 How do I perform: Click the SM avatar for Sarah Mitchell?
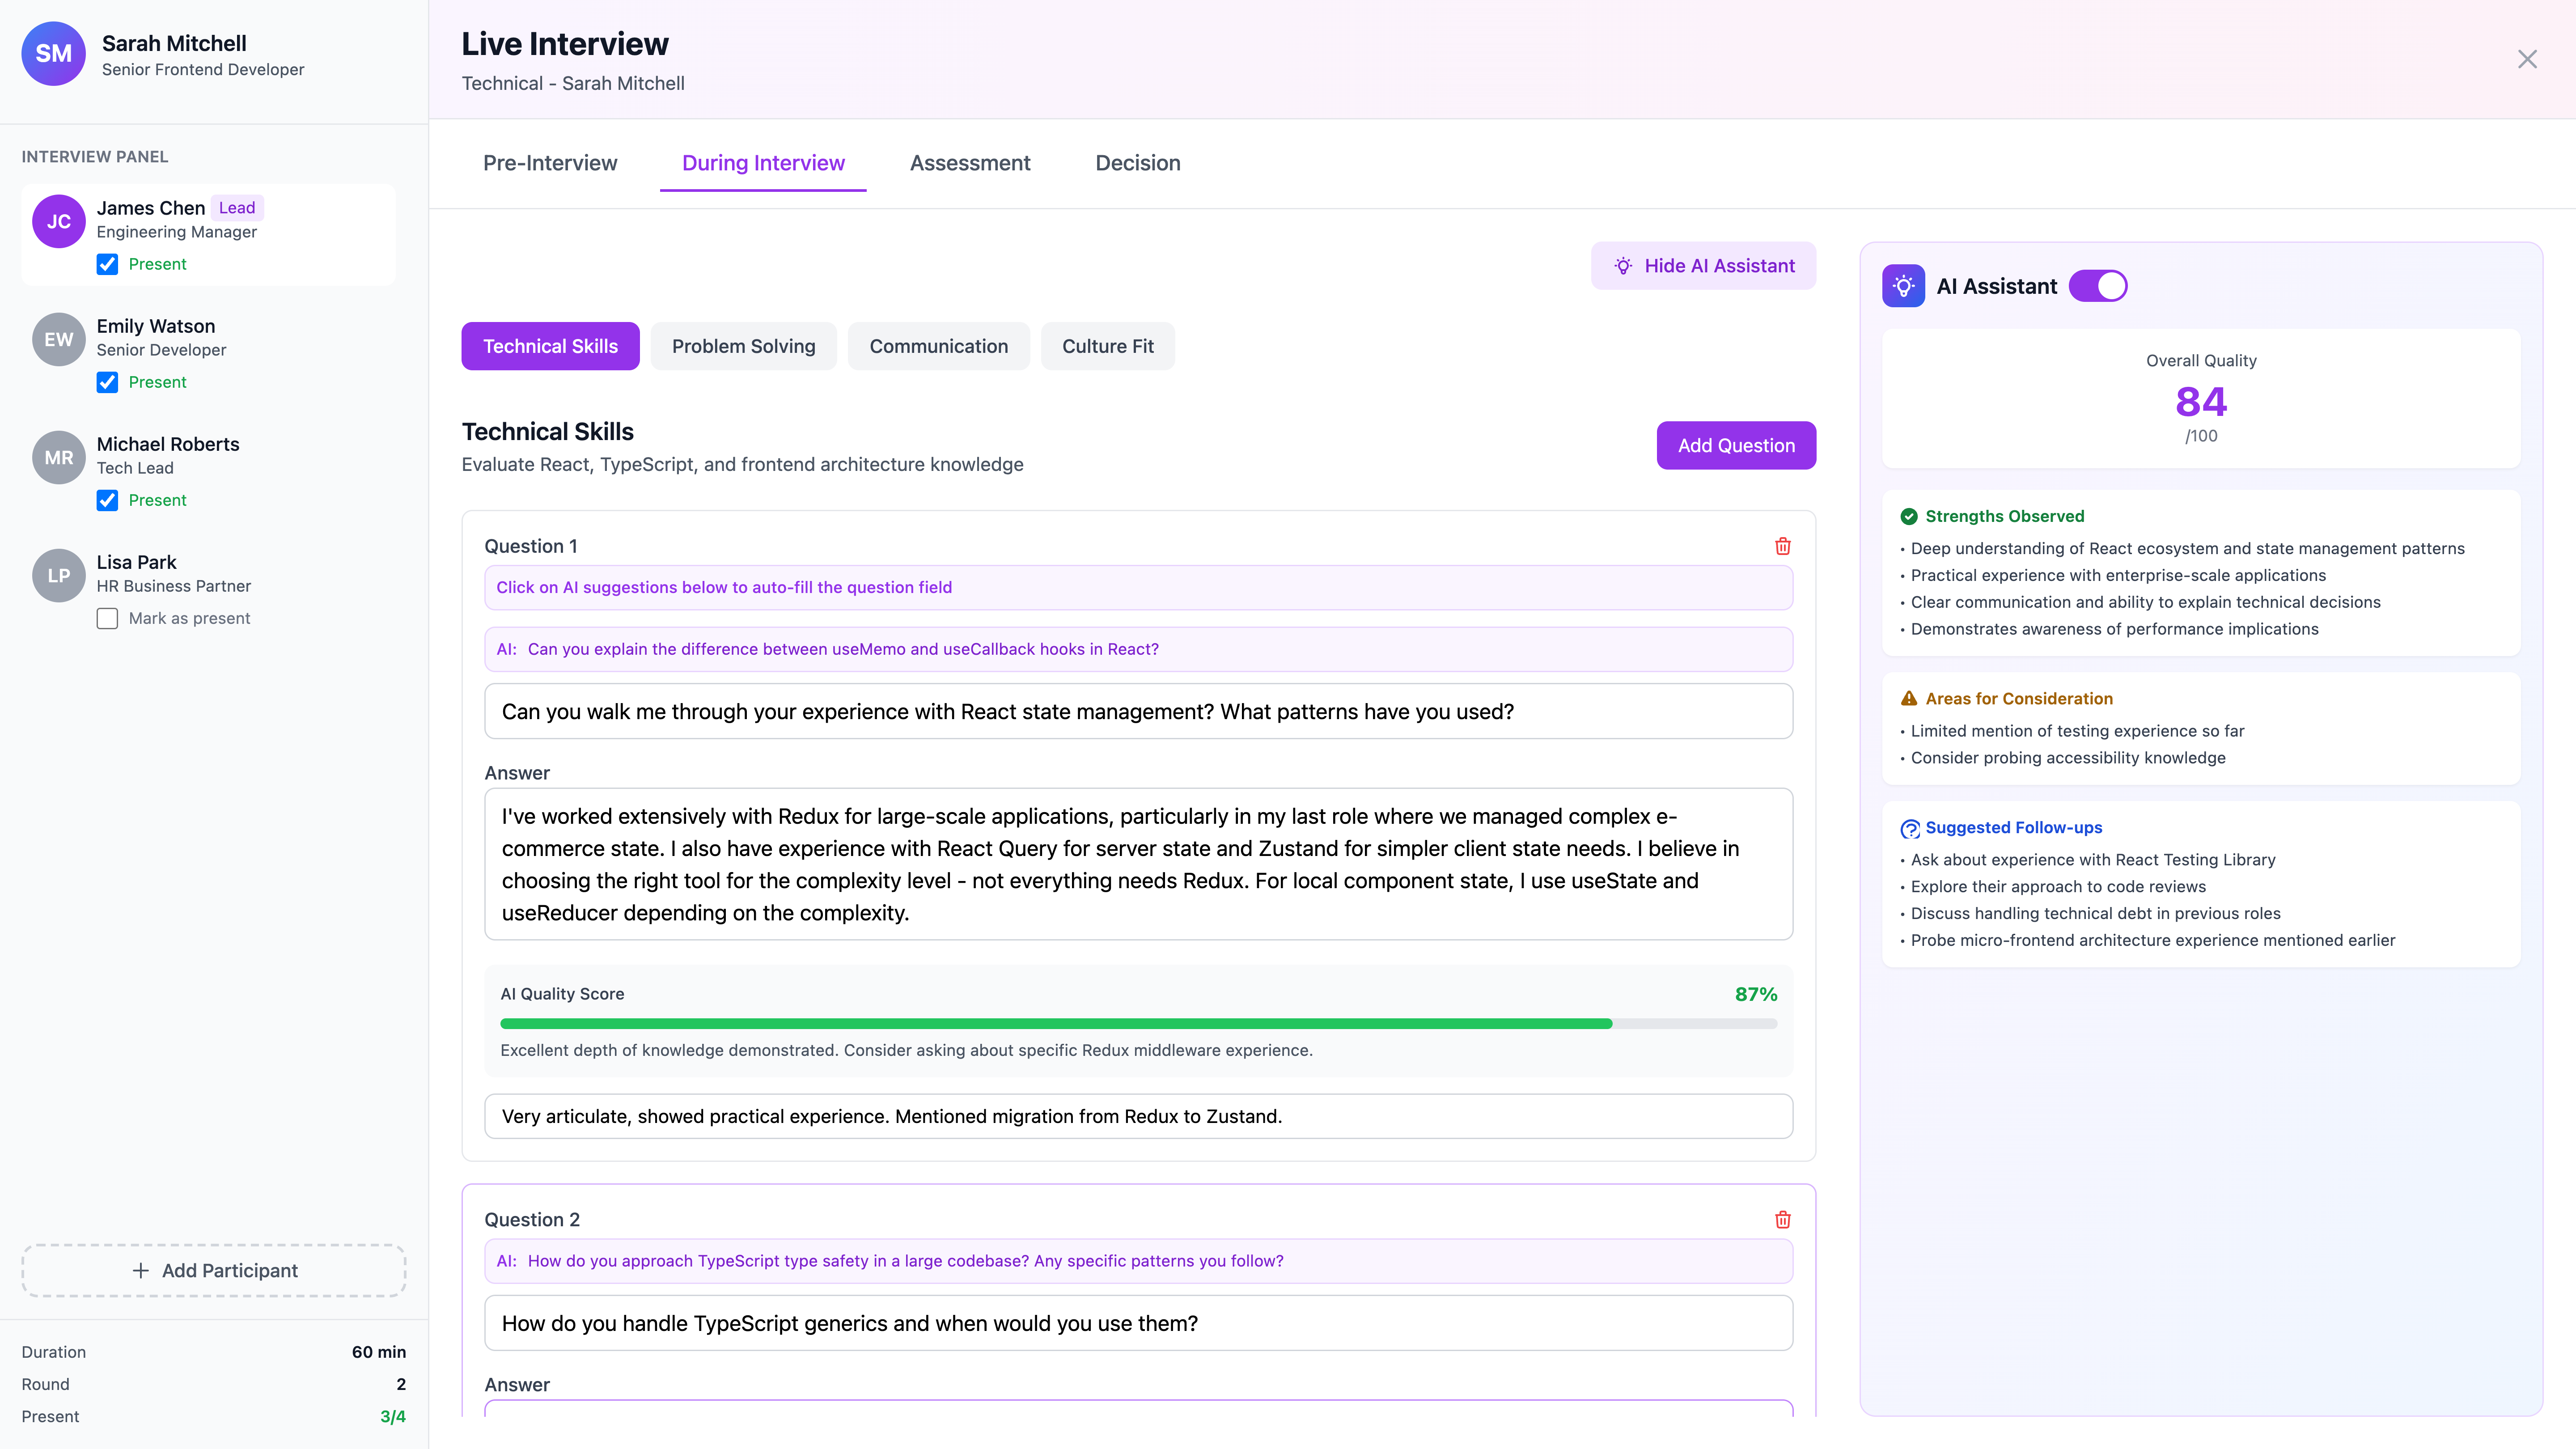[x=54, y=54]
